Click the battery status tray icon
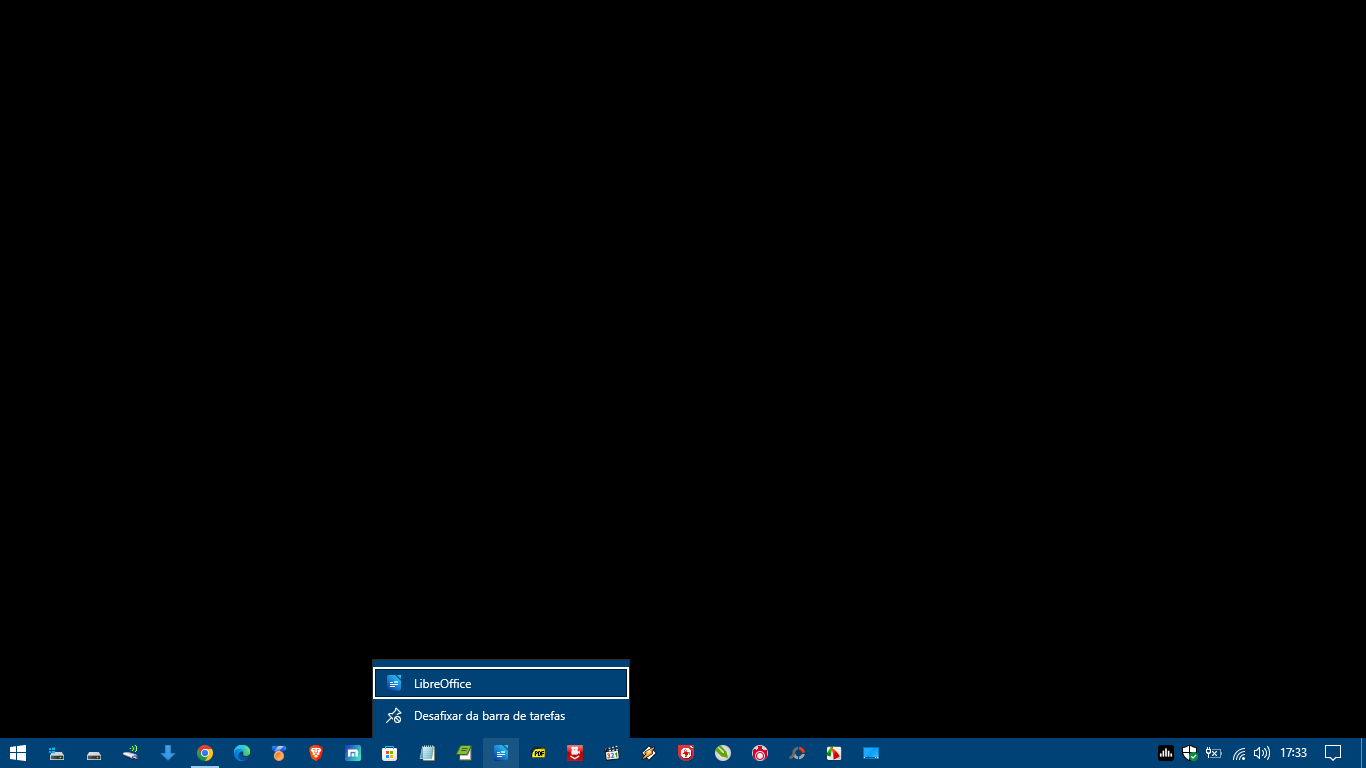1366x768 pixels. [1214, 753]
